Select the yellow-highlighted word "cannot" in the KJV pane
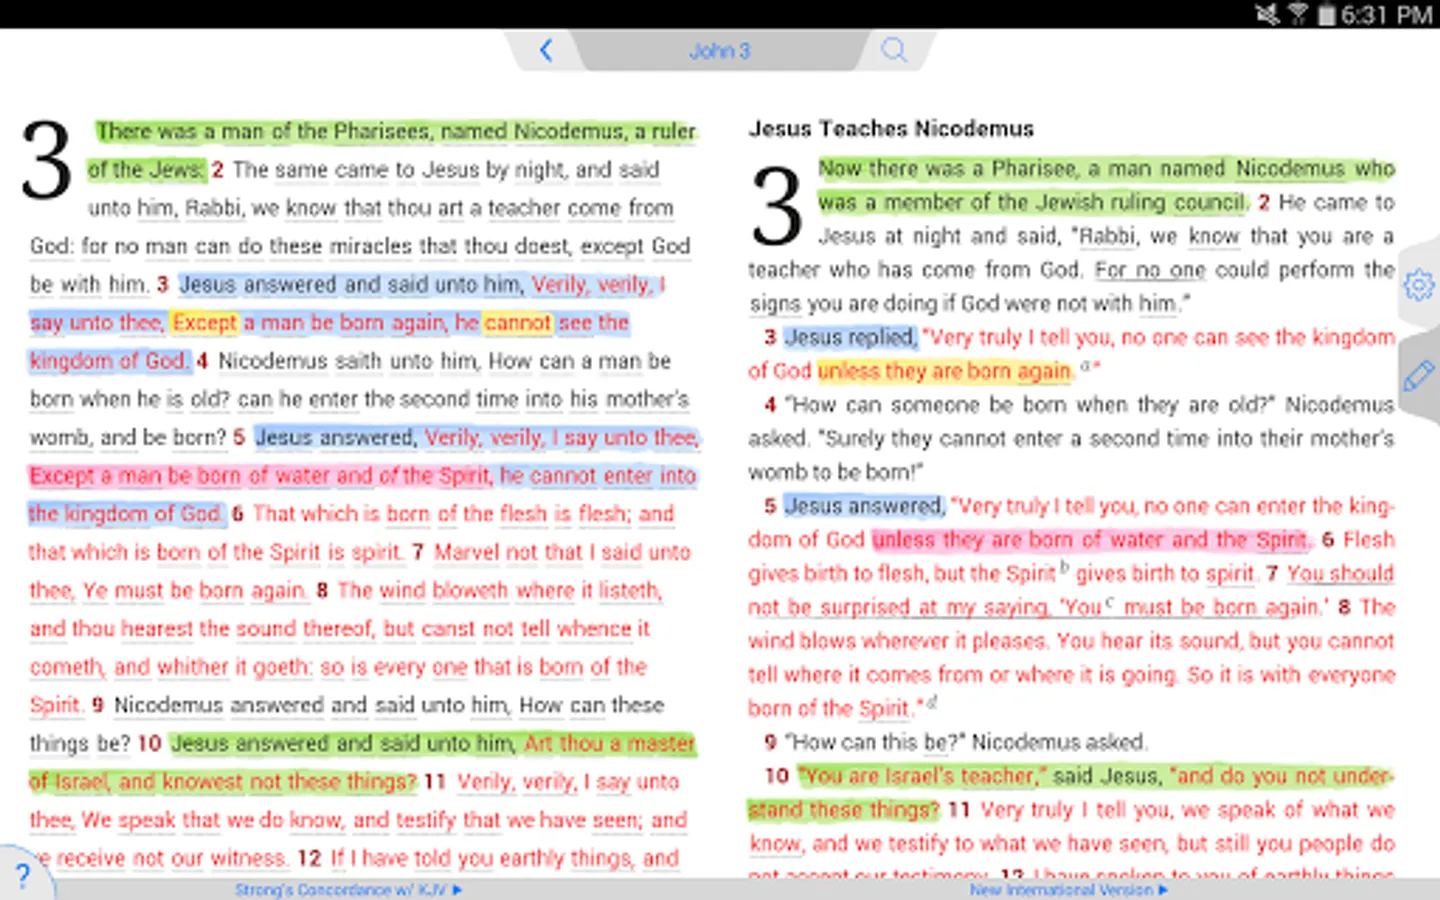This screenshot has height=900, width=1440. 518,323
